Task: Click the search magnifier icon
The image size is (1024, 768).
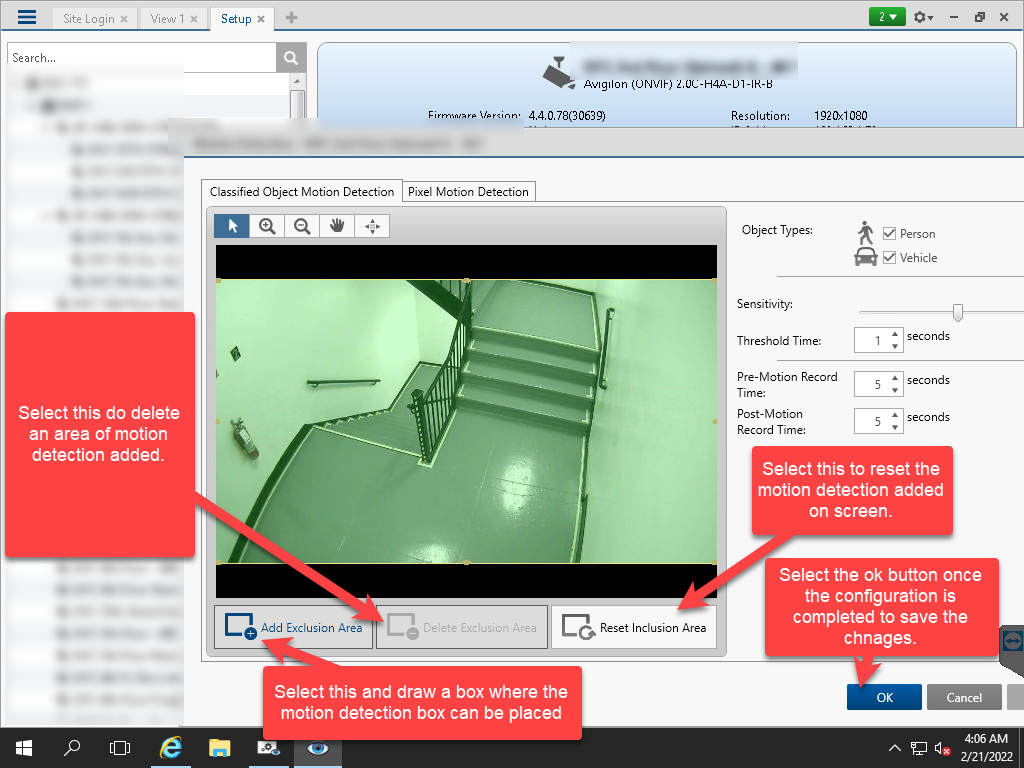Action: (291, 58)
